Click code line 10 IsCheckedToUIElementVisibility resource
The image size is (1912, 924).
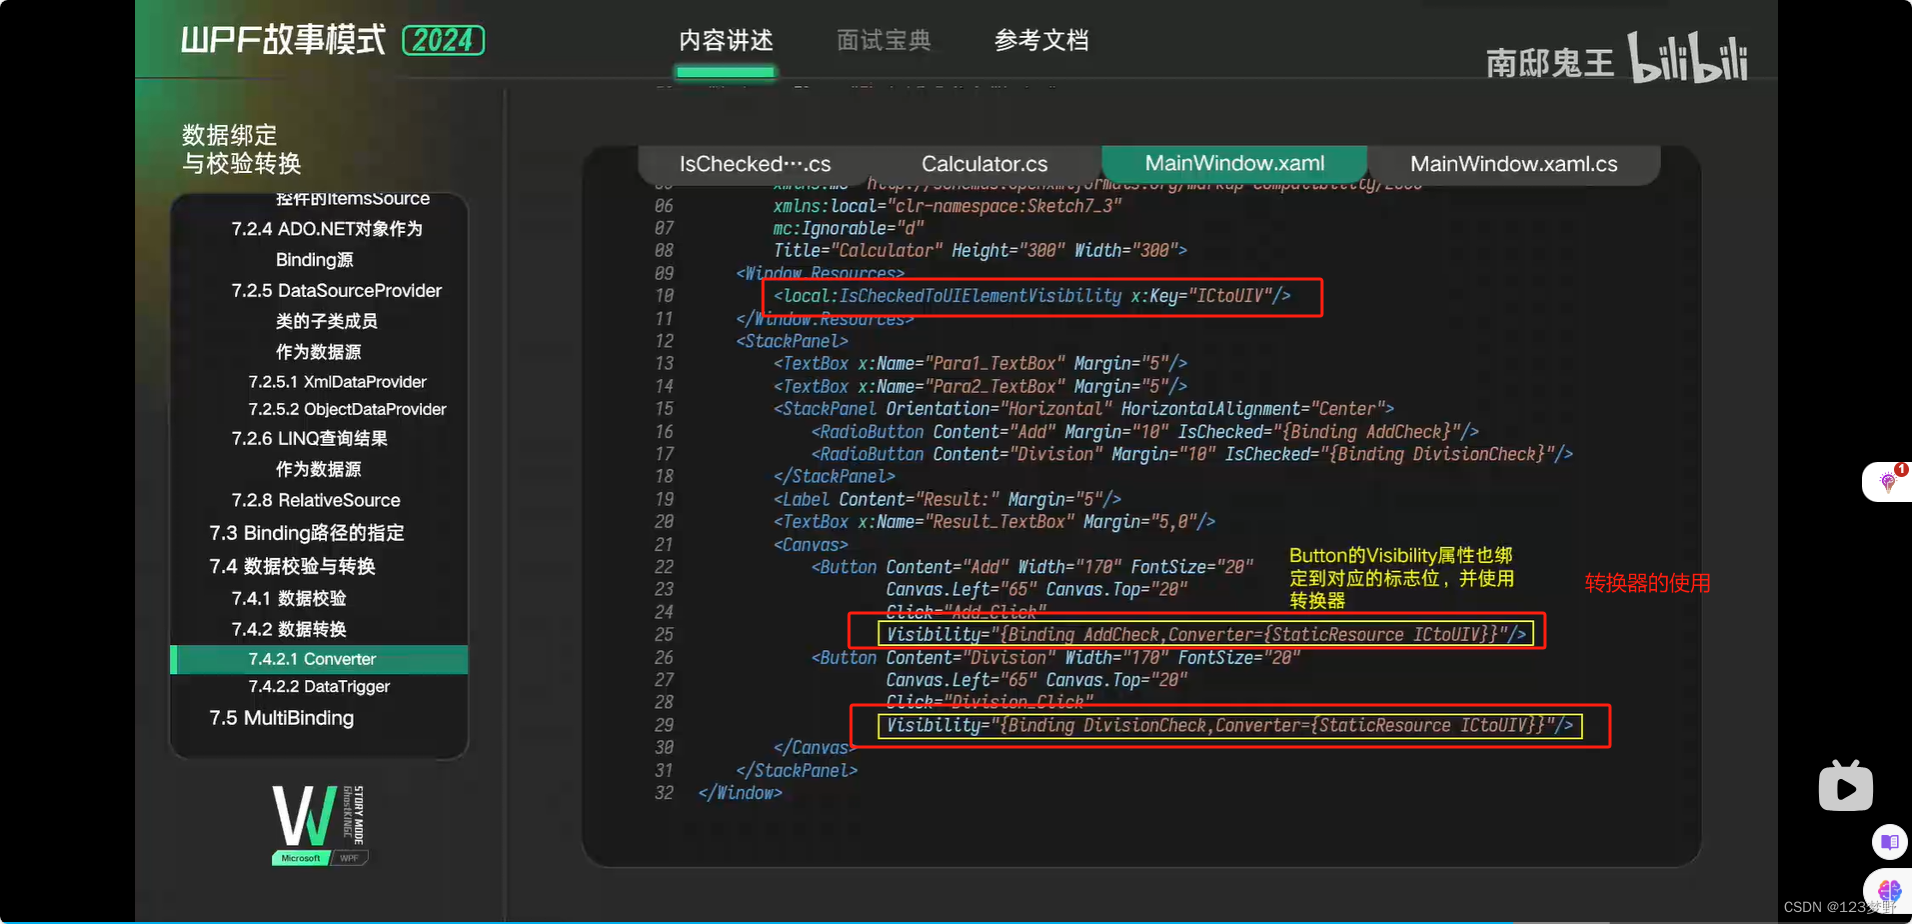tap(1031, 296)
